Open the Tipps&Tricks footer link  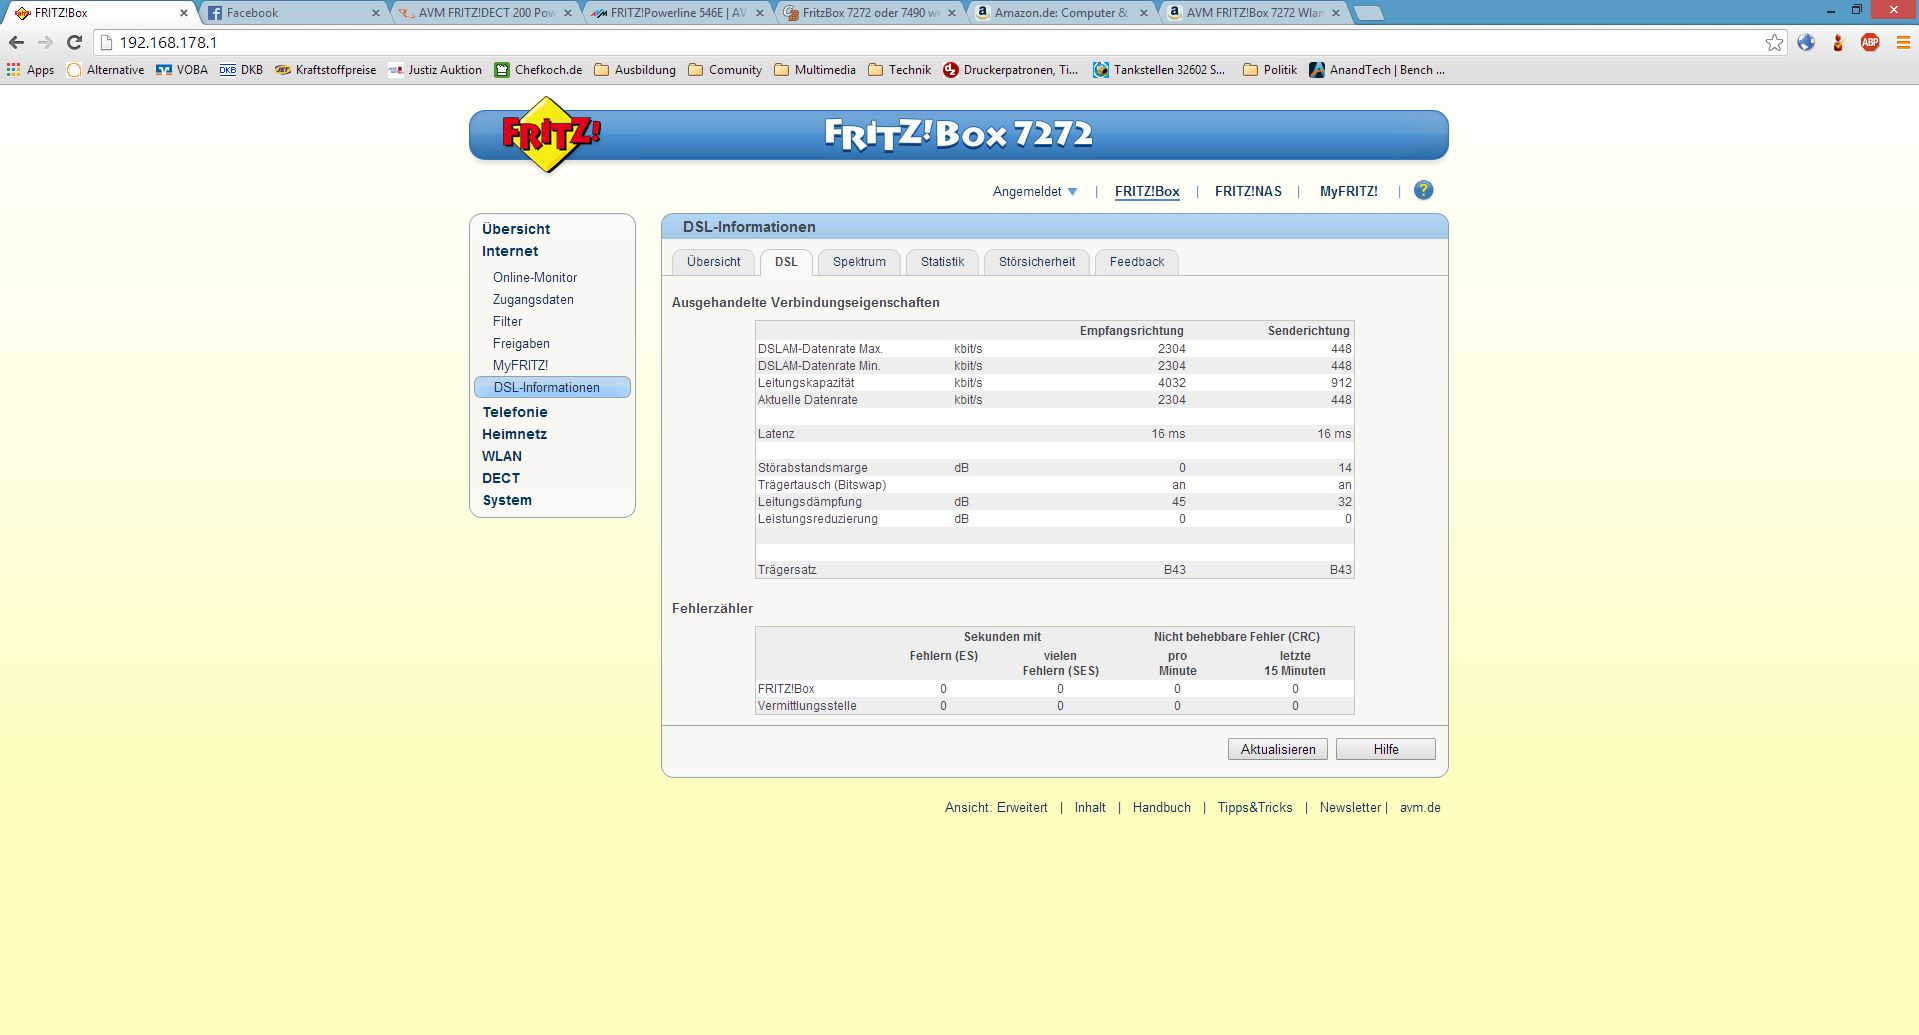point(1255,807)
